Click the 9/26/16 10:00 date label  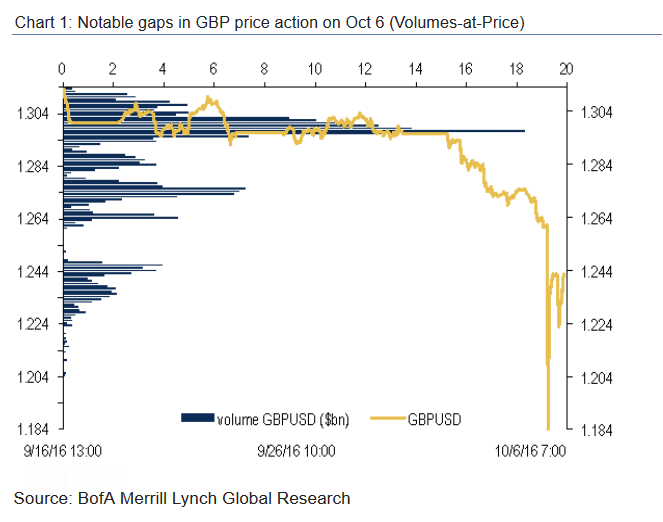(296, 451)
